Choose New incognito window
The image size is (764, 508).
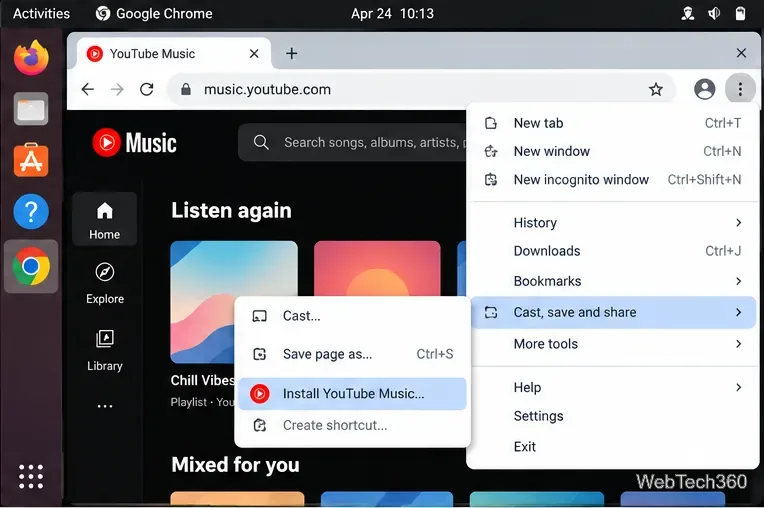612,180
